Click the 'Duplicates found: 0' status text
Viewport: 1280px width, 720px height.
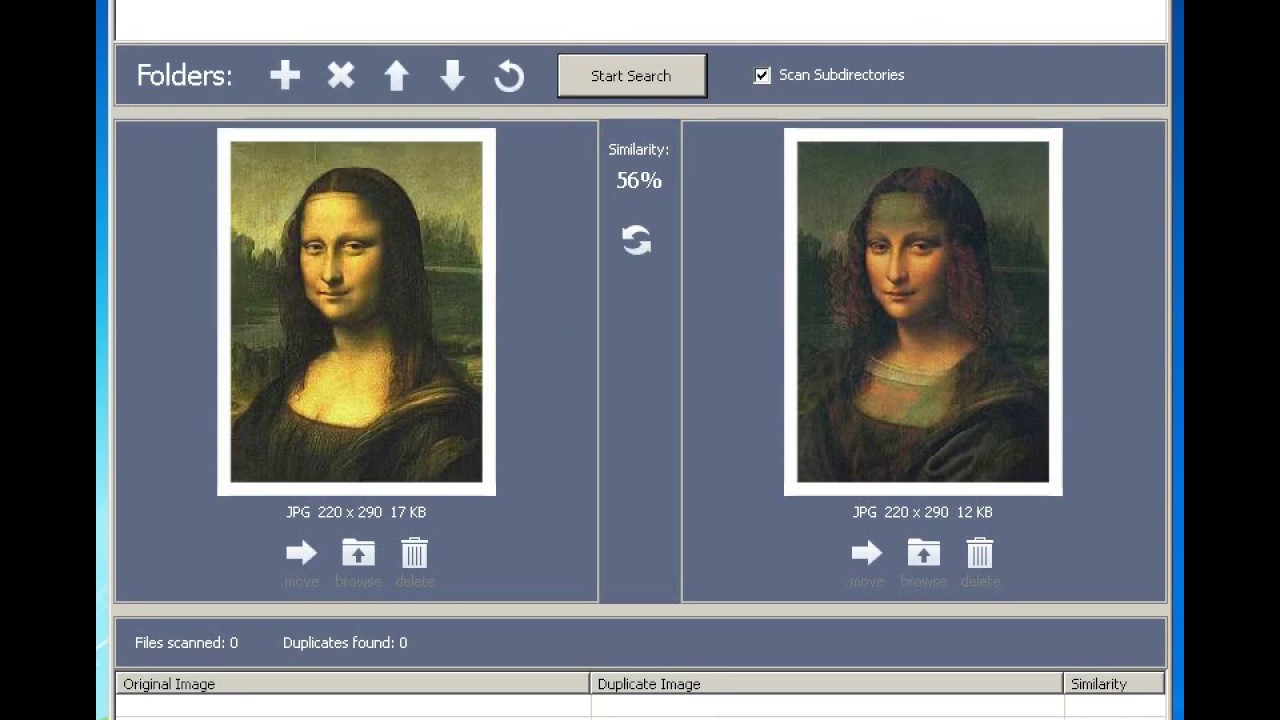click(x=345, y=643)
